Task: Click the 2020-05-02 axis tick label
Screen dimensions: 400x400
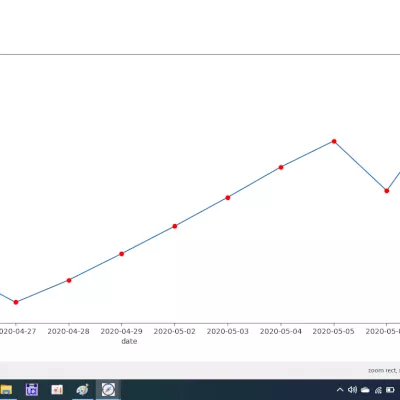Action: point(174,331)
